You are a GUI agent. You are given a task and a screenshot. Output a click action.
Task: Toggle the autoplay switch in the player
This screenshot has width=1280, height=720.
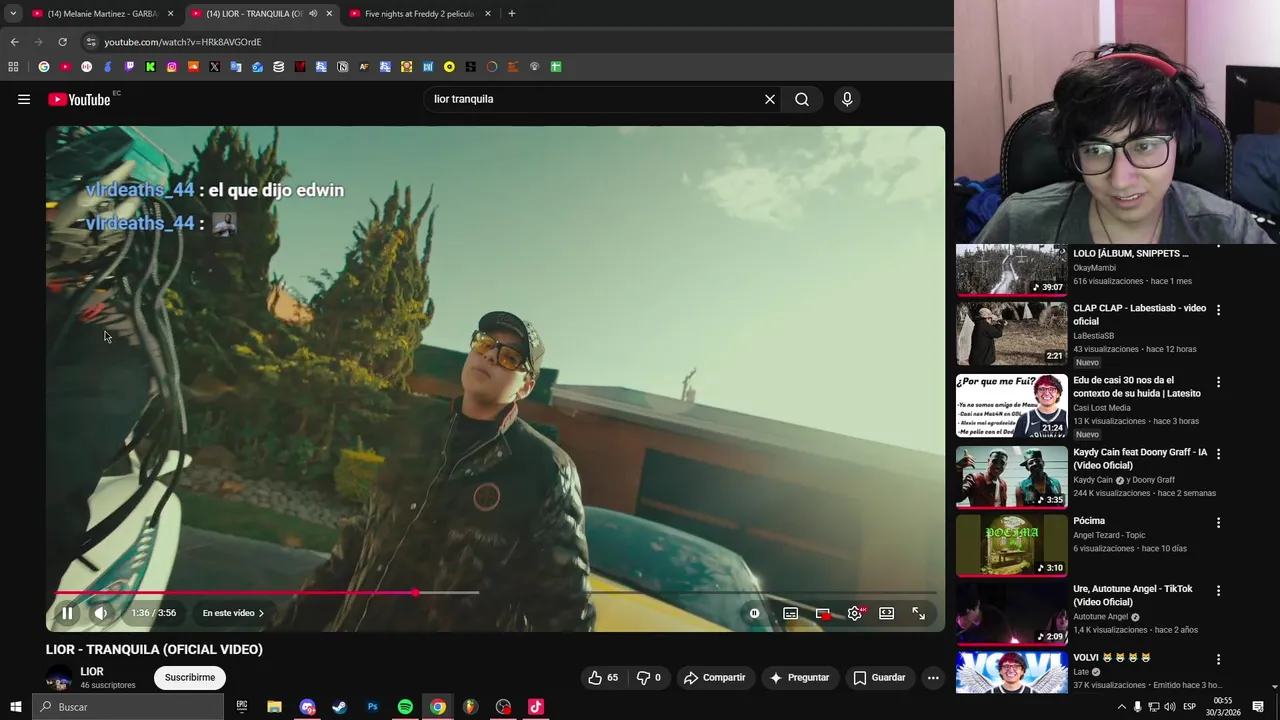(x=754, y=614)
